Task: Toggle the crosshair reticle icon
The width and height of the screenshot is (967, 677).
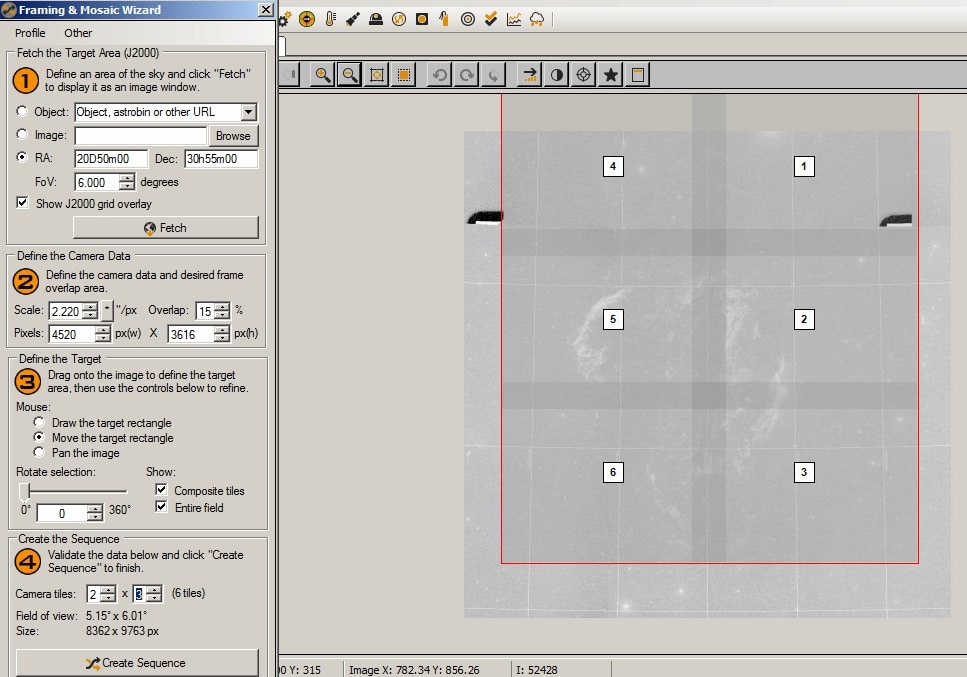Action: 583,75
